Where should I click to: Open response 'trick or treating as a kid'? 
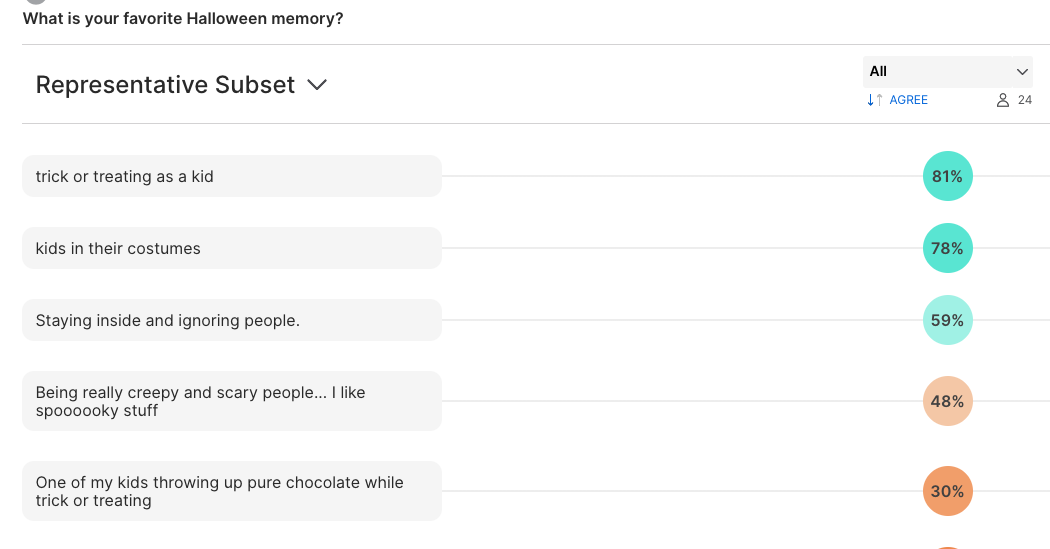[x=232, y=176]
